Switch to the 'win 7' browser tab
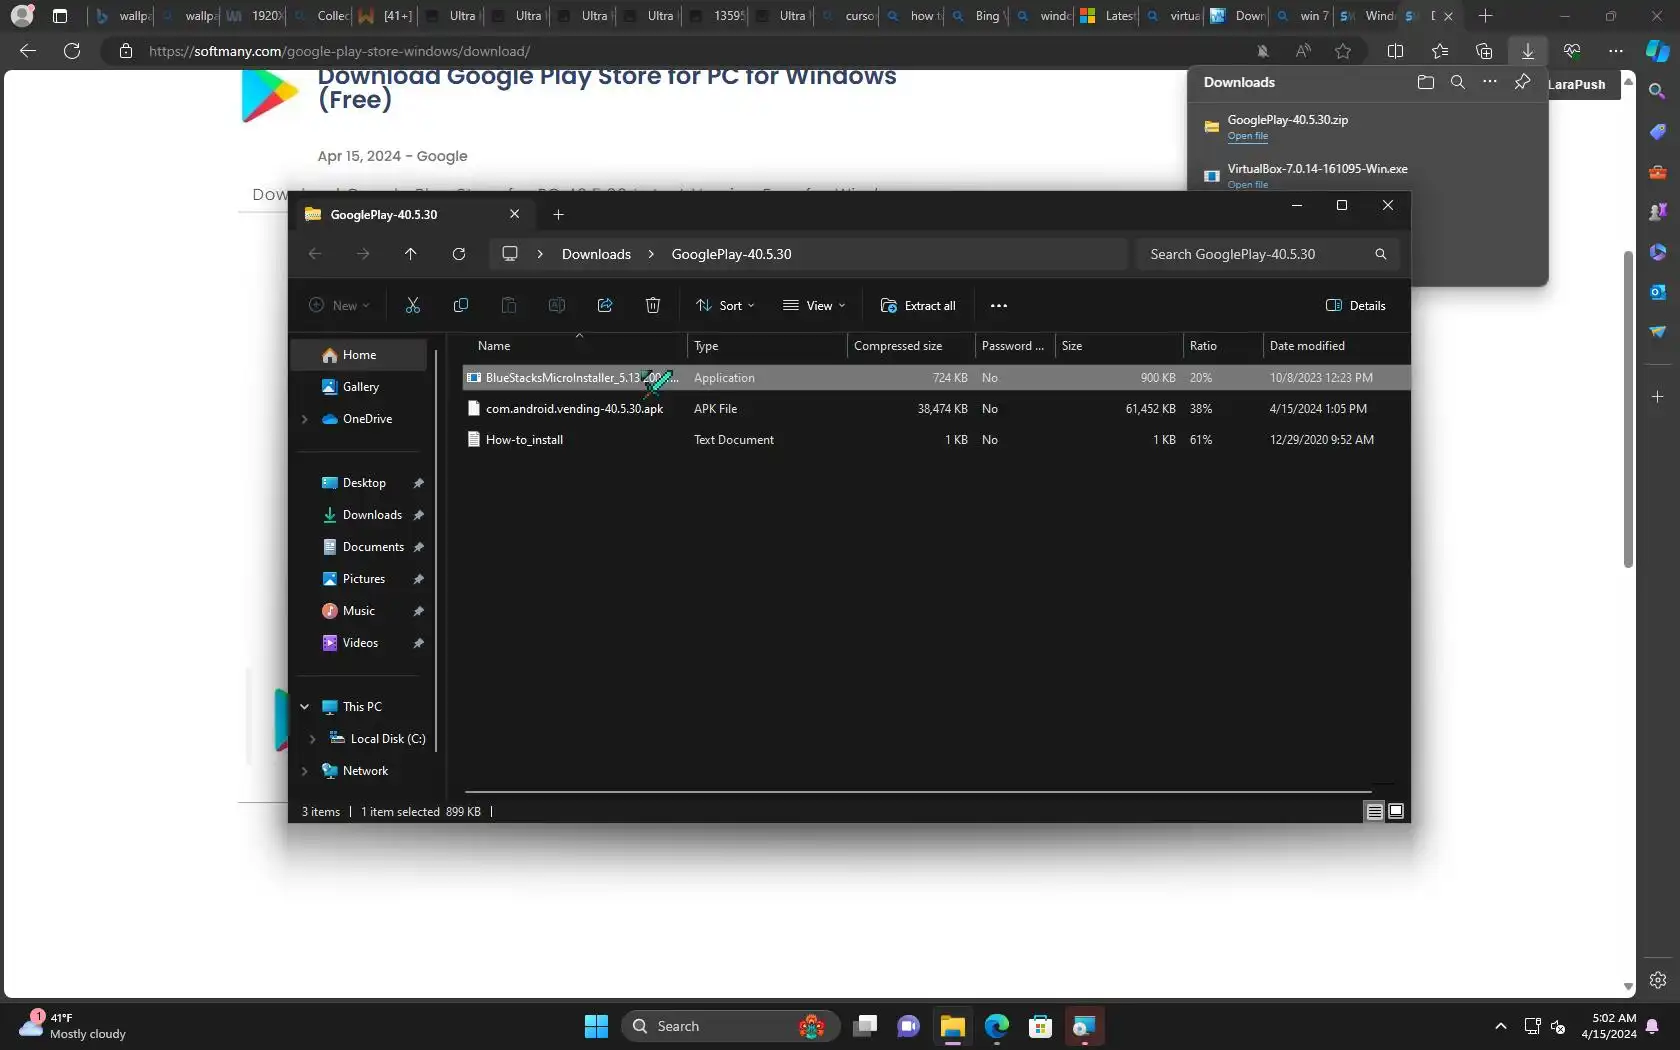 point(1304,16)
